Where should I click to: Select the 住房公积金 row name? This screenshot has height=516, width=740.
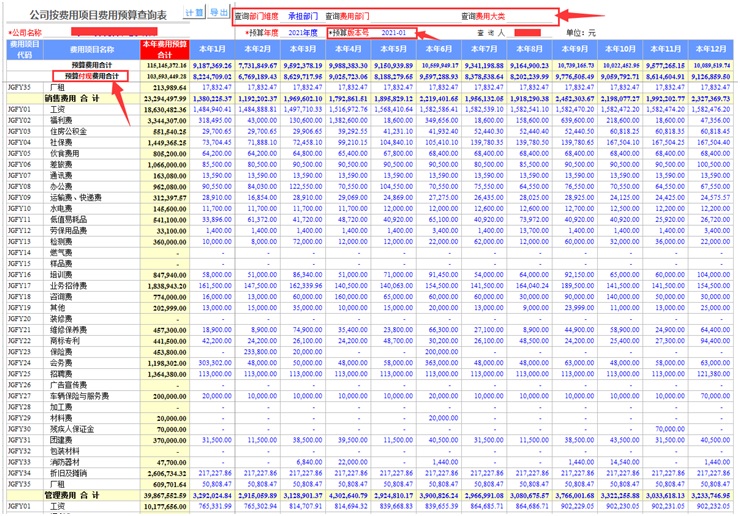68,131
